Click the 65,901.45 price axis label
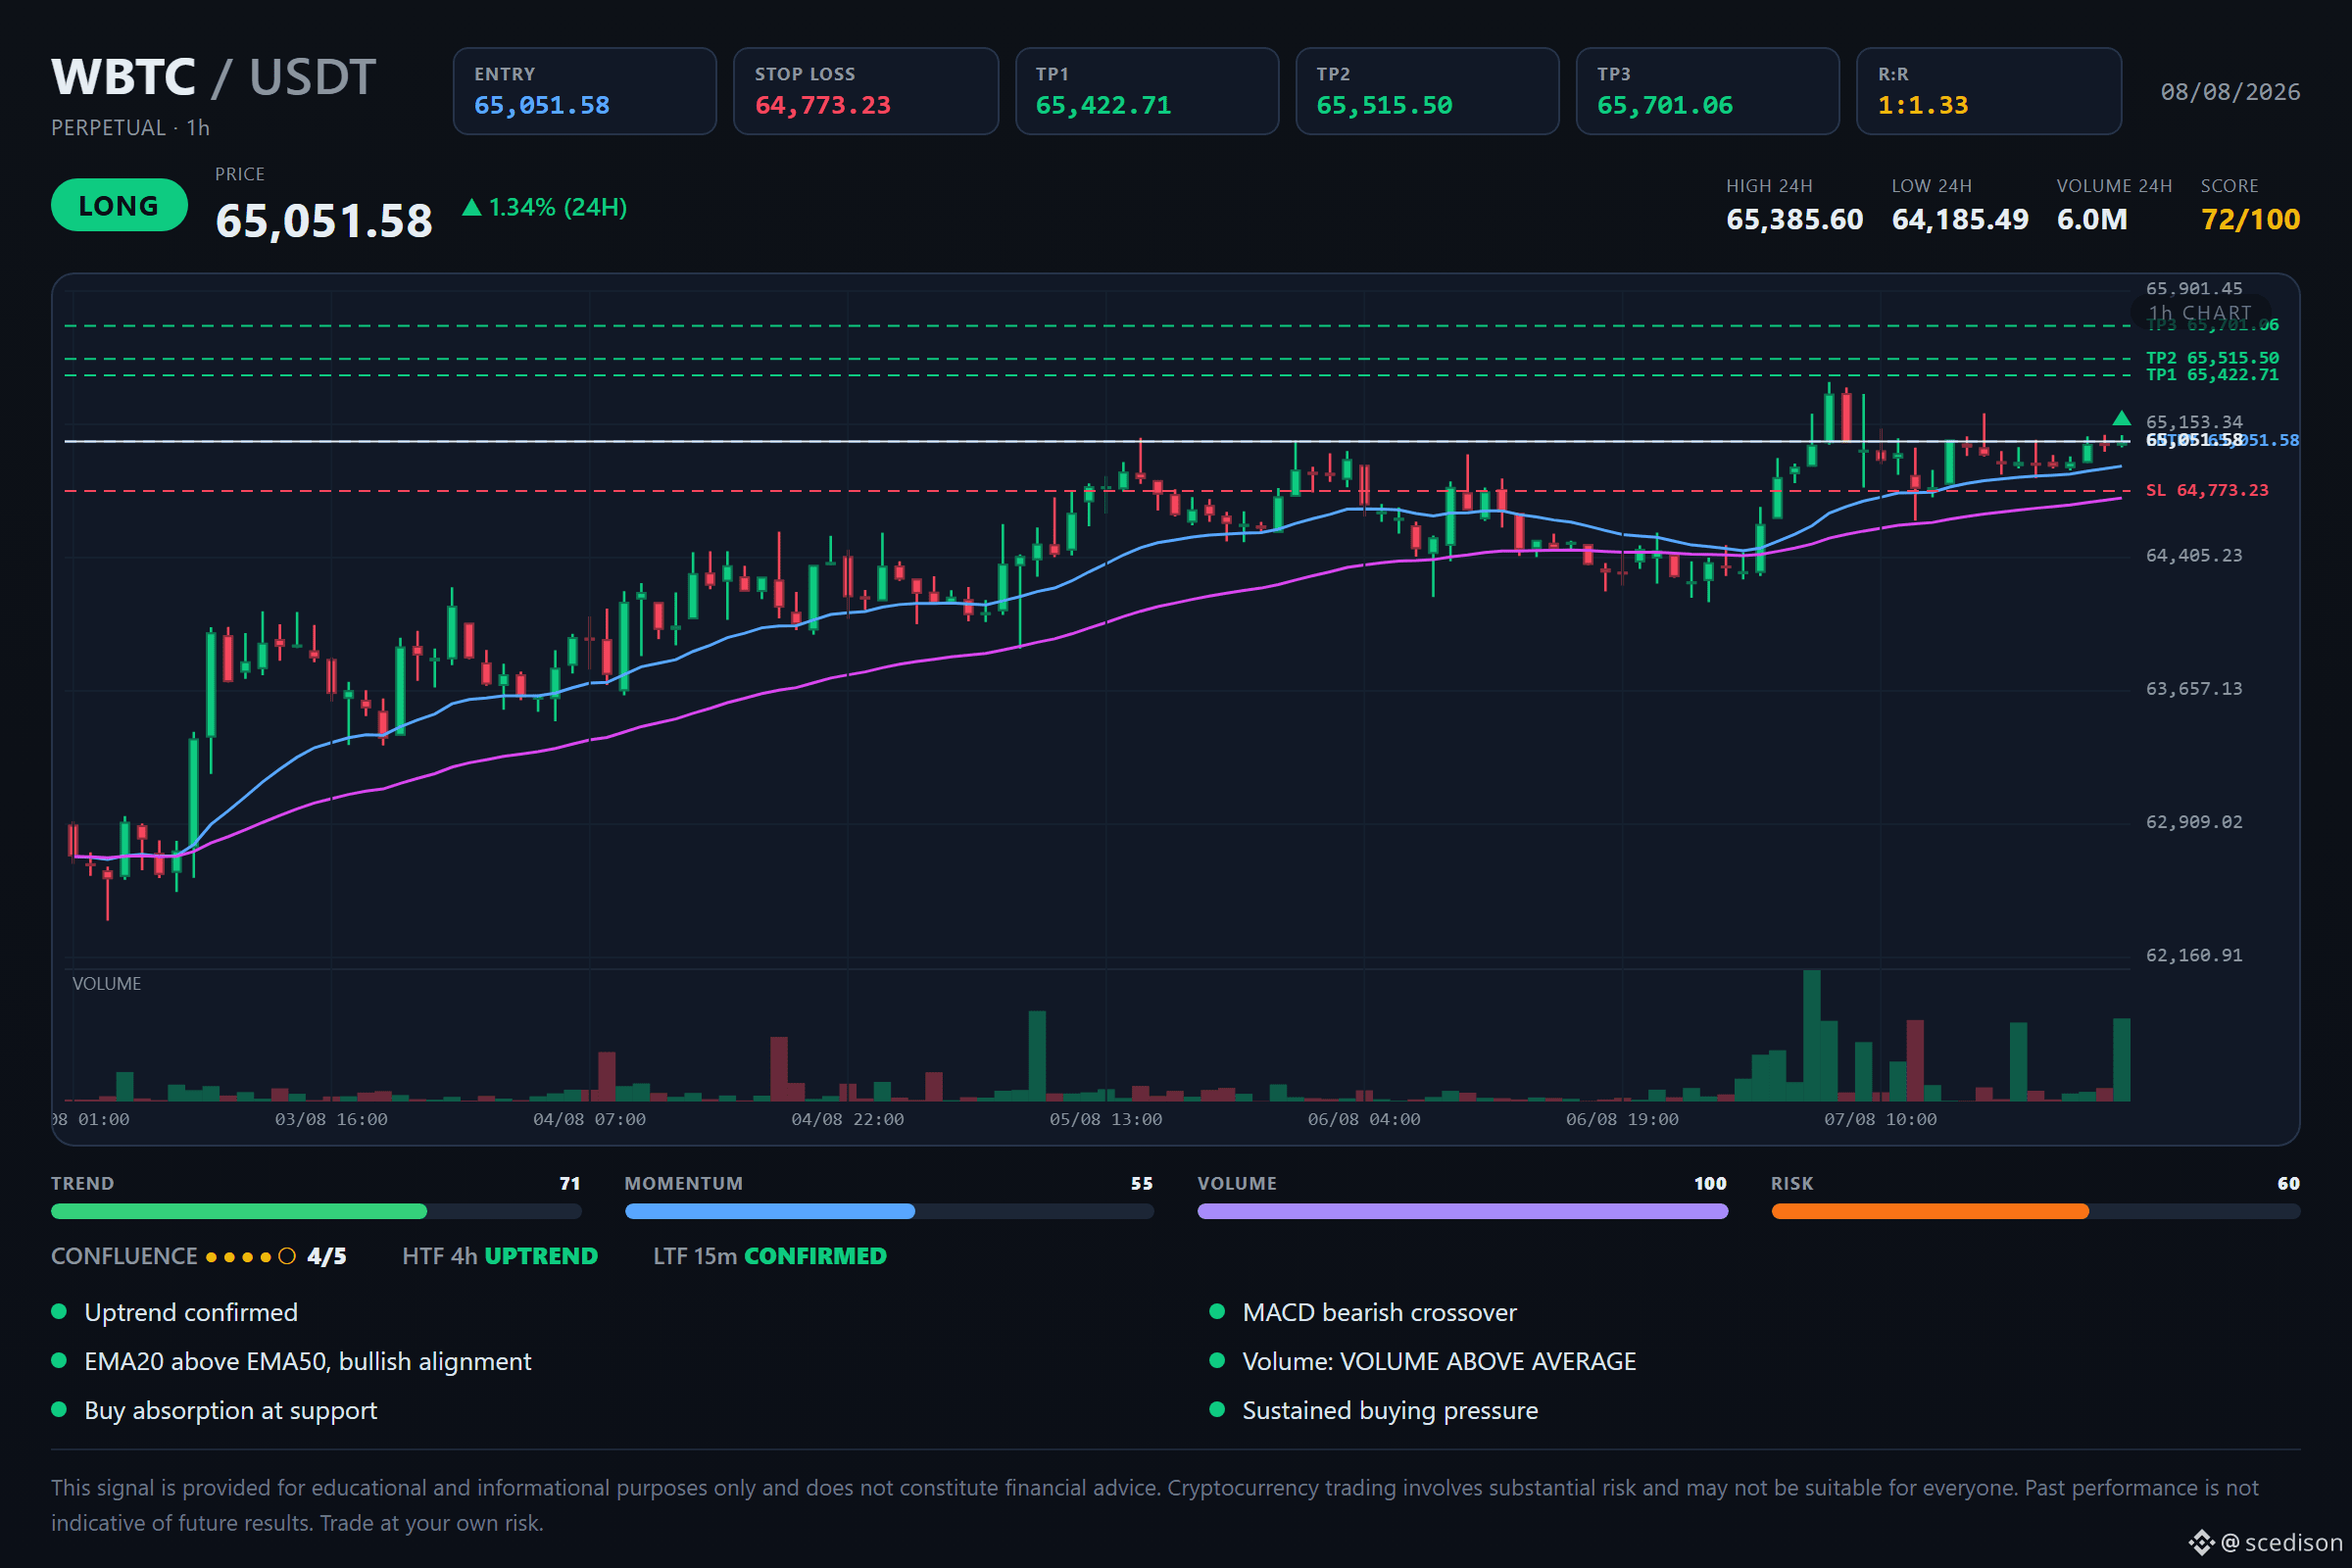 click(2194, 288)
